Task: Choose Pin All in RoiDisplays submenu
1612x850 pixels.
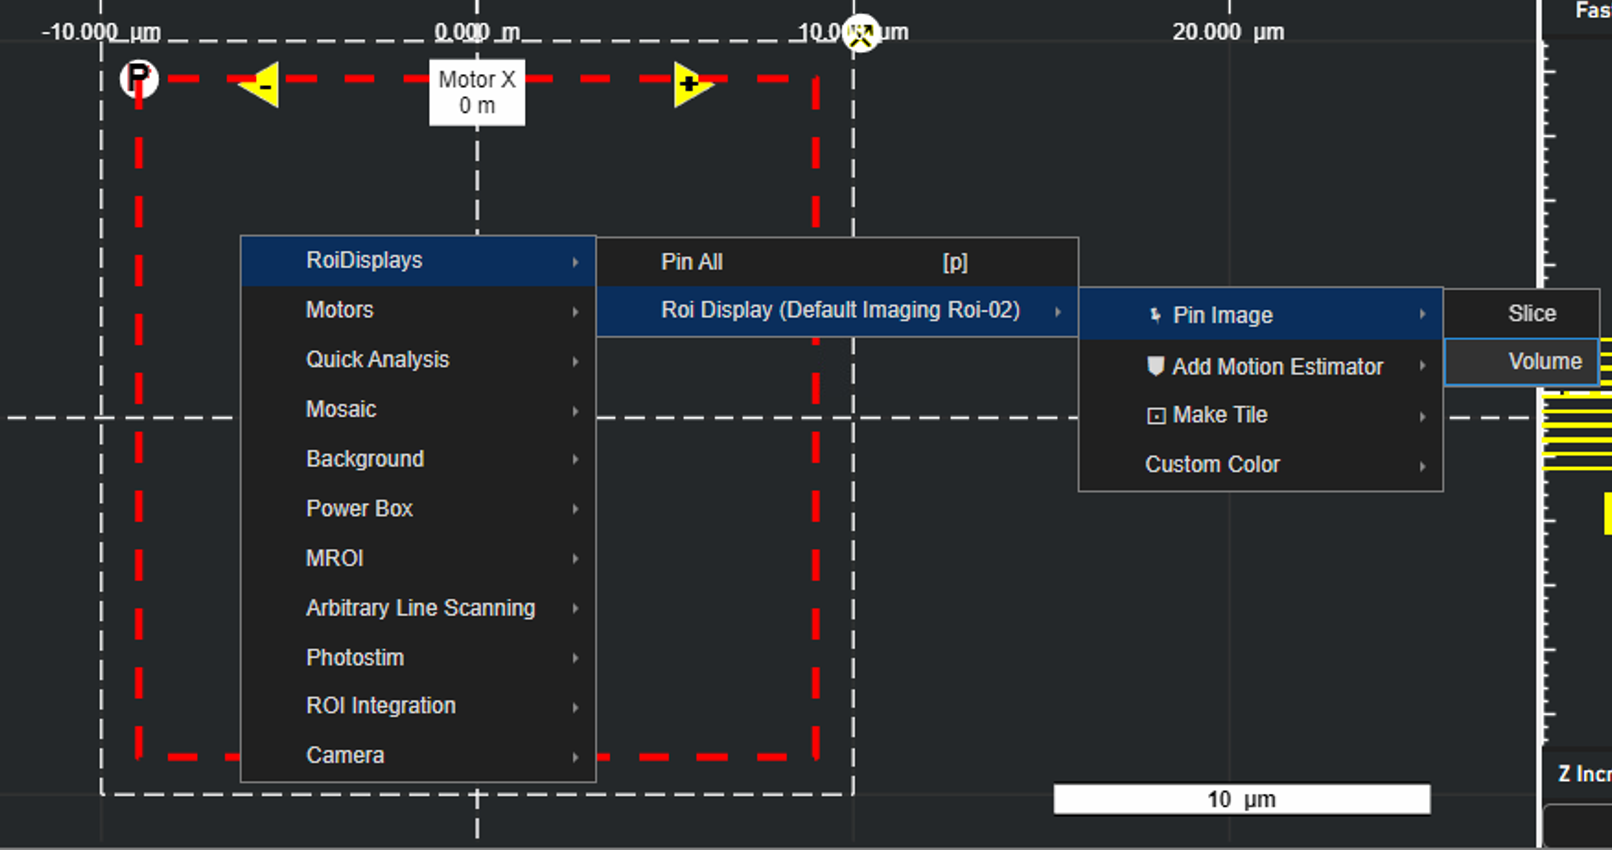Action: click(692, 262)
